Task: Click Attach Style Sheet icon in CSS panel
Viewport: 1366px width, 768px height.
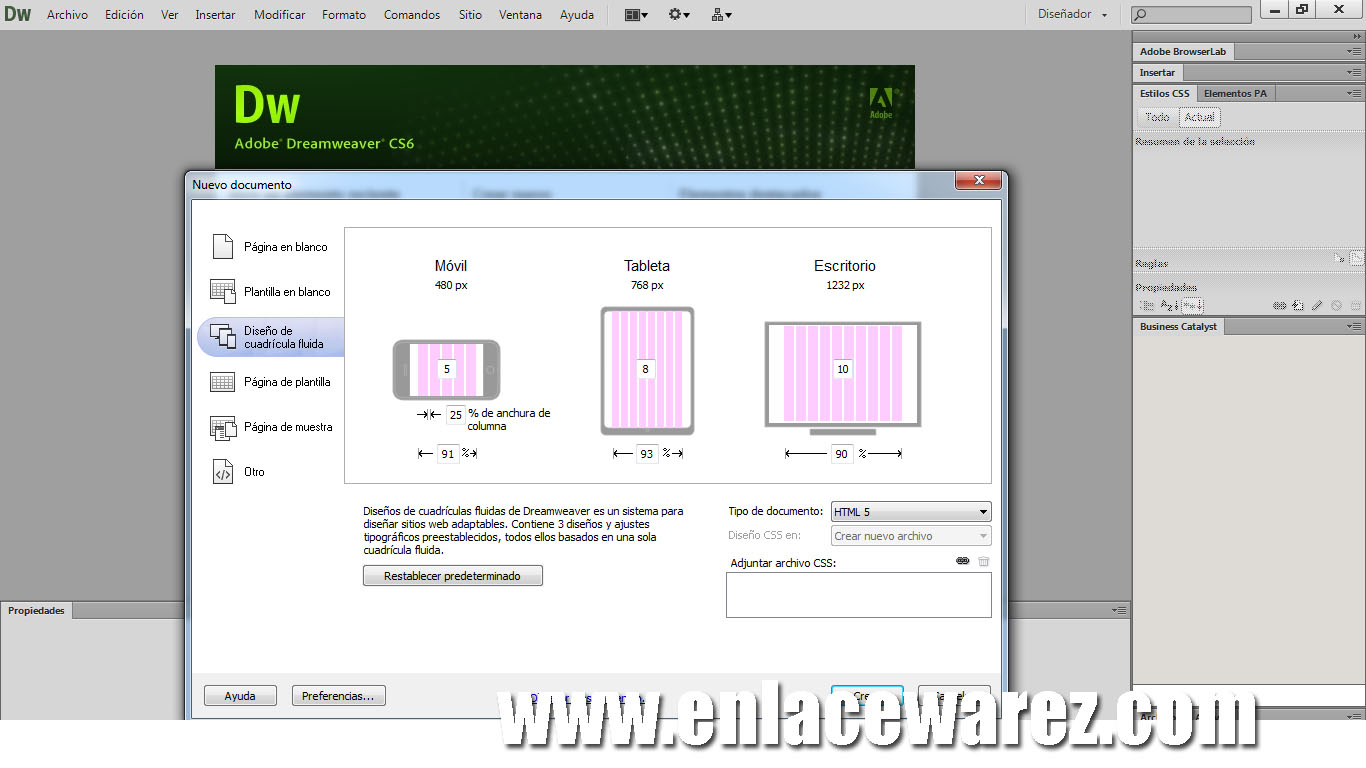Action: (x=1280, y=305)
